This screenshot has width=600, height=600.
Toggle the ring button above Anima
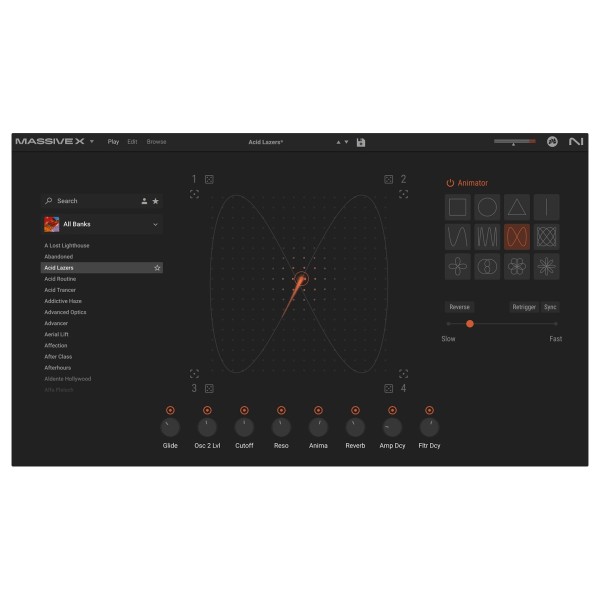coord(318,410)
